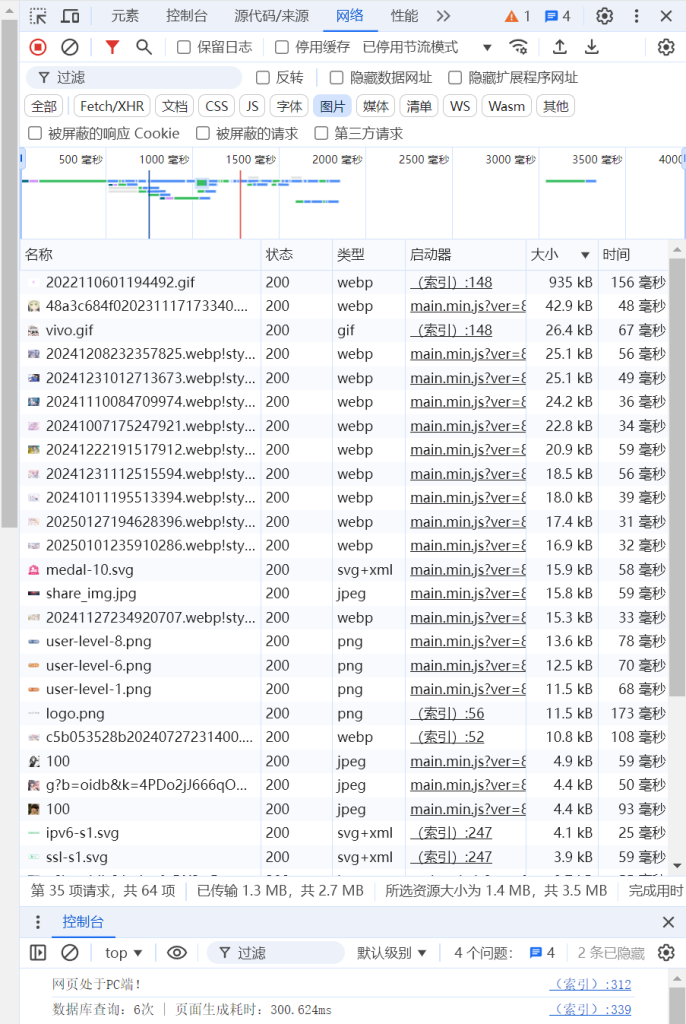Select the 控制台 drawer tab
This screenshot has width=686, height=1024.
(83, 921)
